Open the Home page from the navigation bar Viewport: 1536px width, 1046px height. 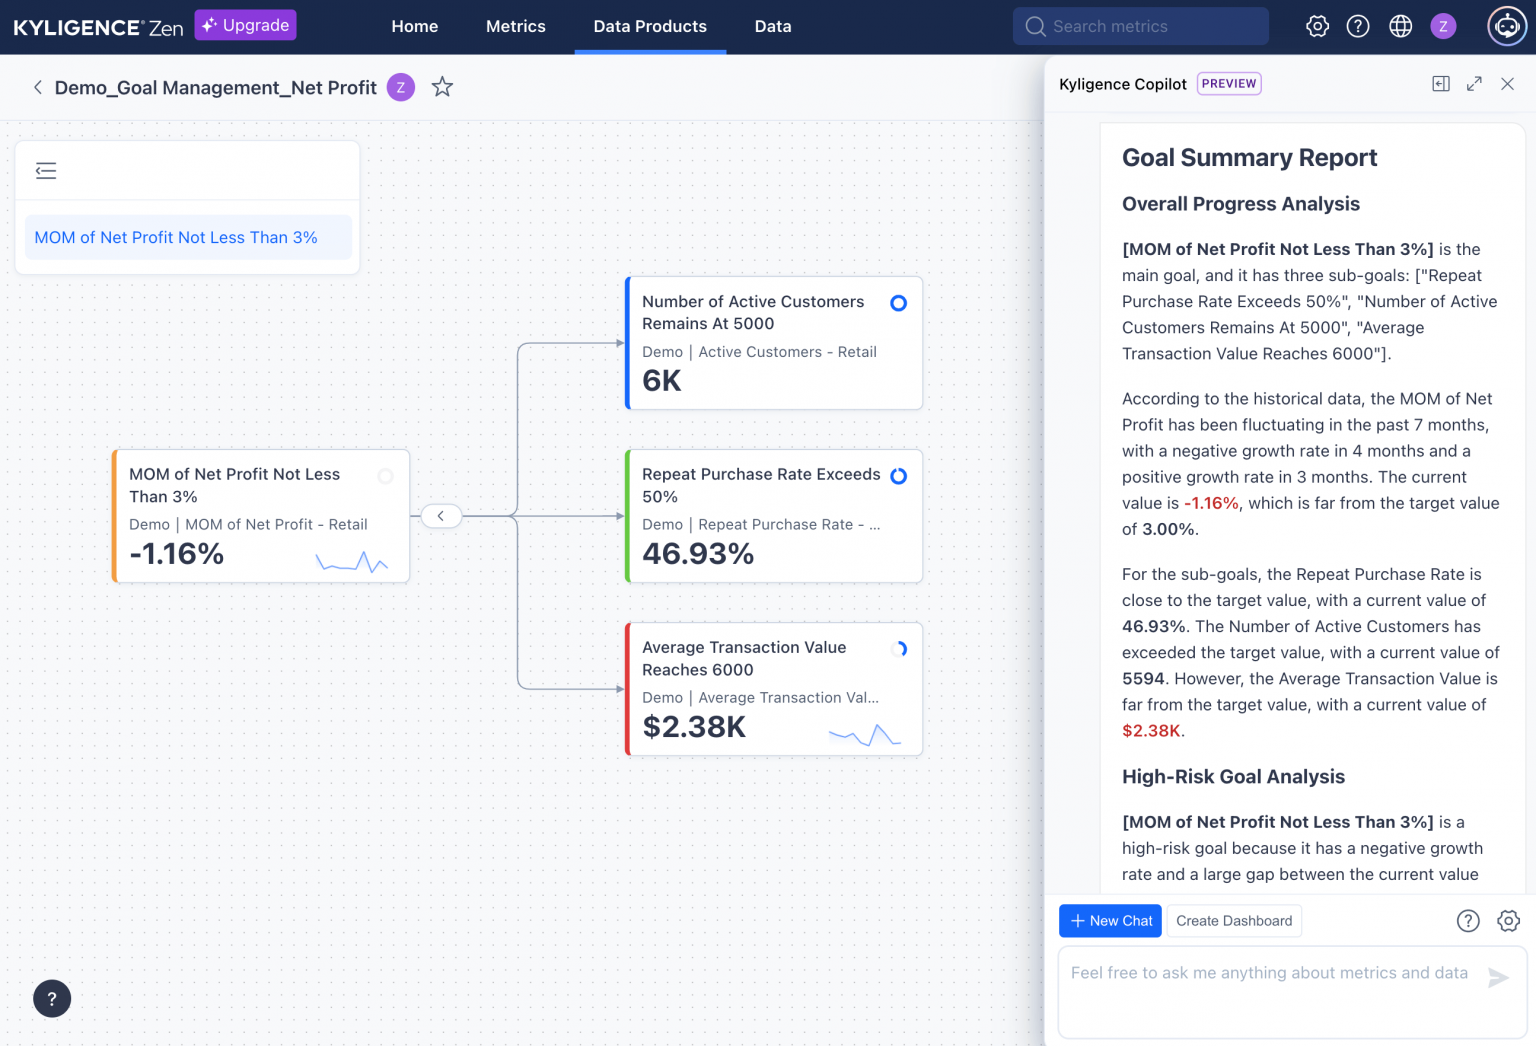click(x=415, y=26)
